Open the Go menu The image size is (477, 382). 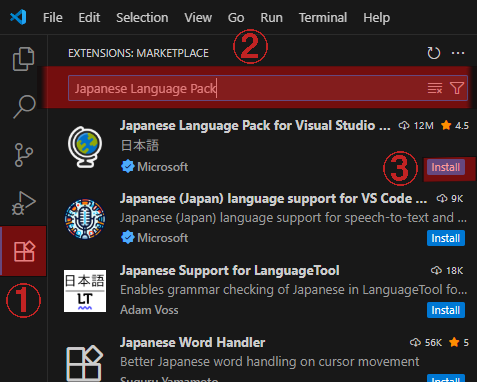236,18
